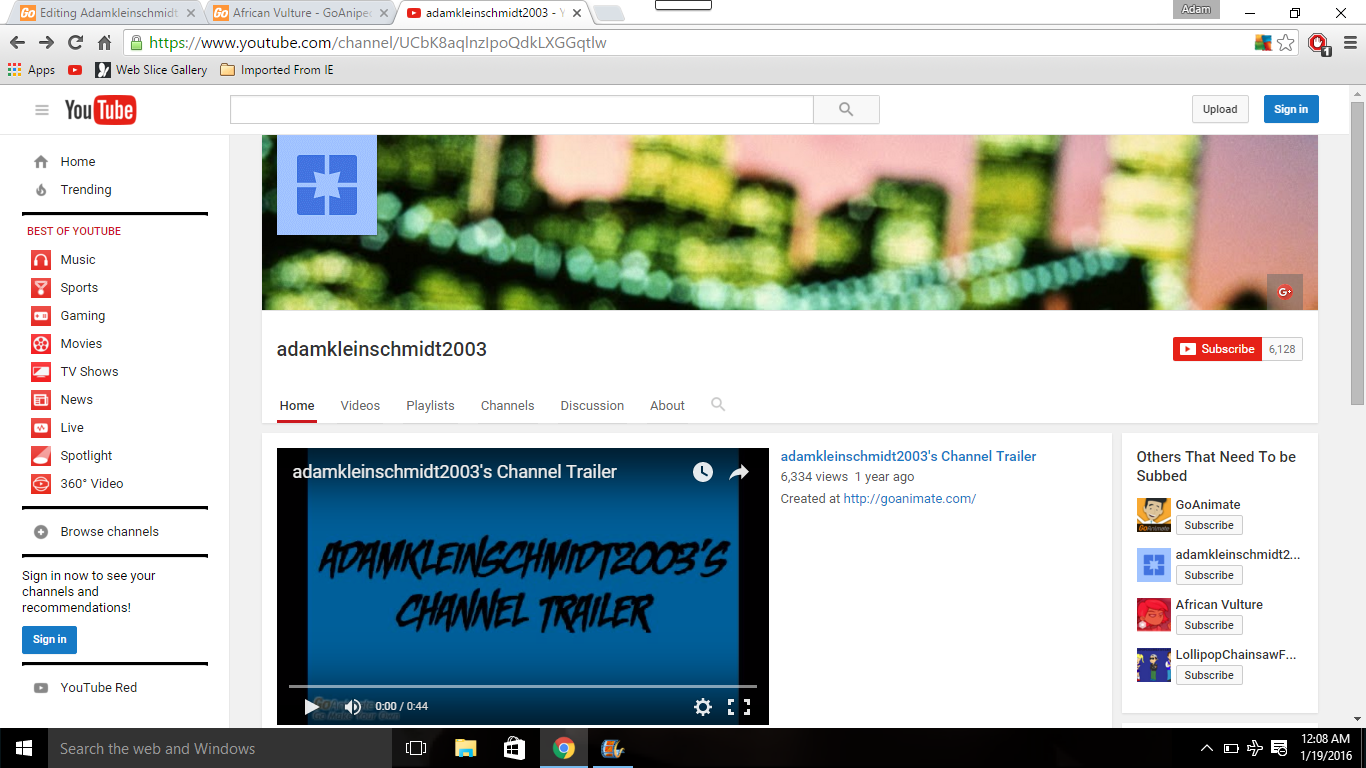The width and height of the screenshot is (1366, 768).
Task: Switch to the Editing Adamkleinschmidt browser tab
Action: [x=104, y=13]
